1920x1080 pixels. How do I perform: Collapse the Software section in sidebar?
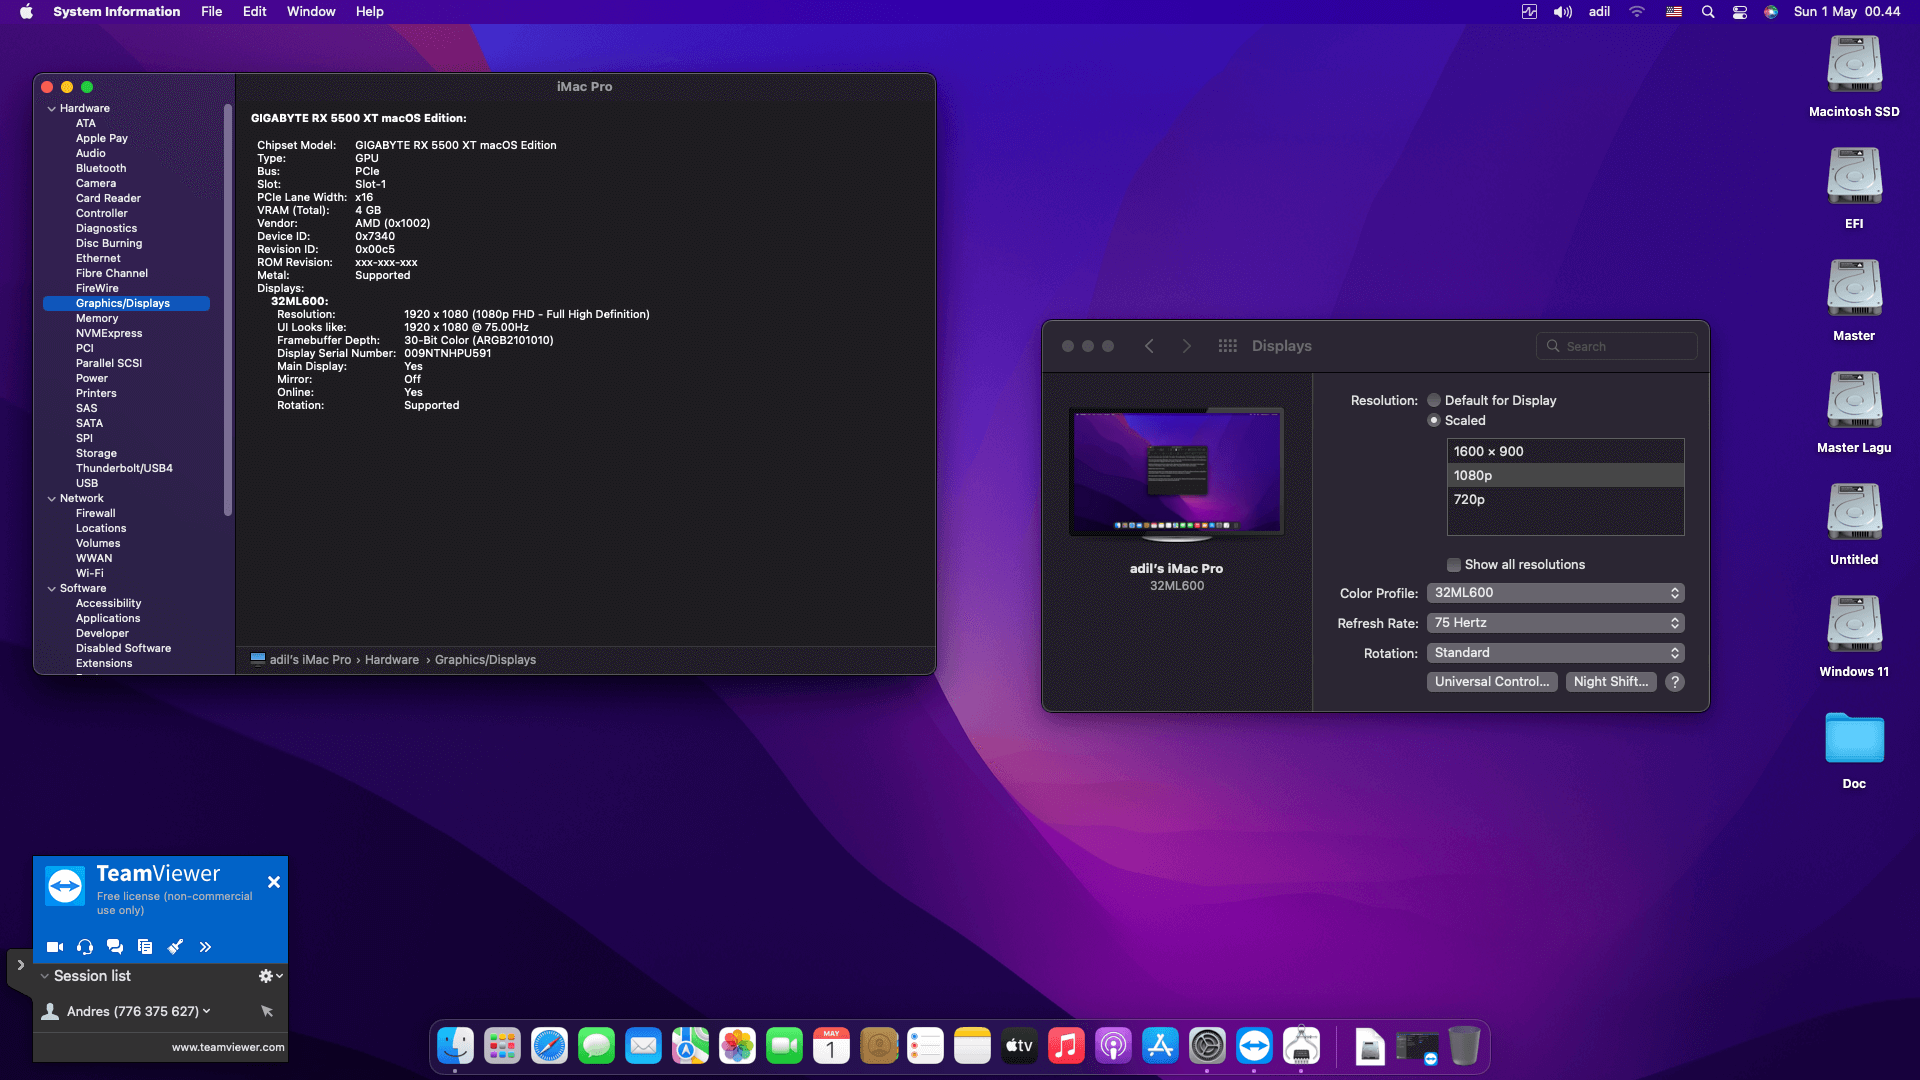pos(51,589)
